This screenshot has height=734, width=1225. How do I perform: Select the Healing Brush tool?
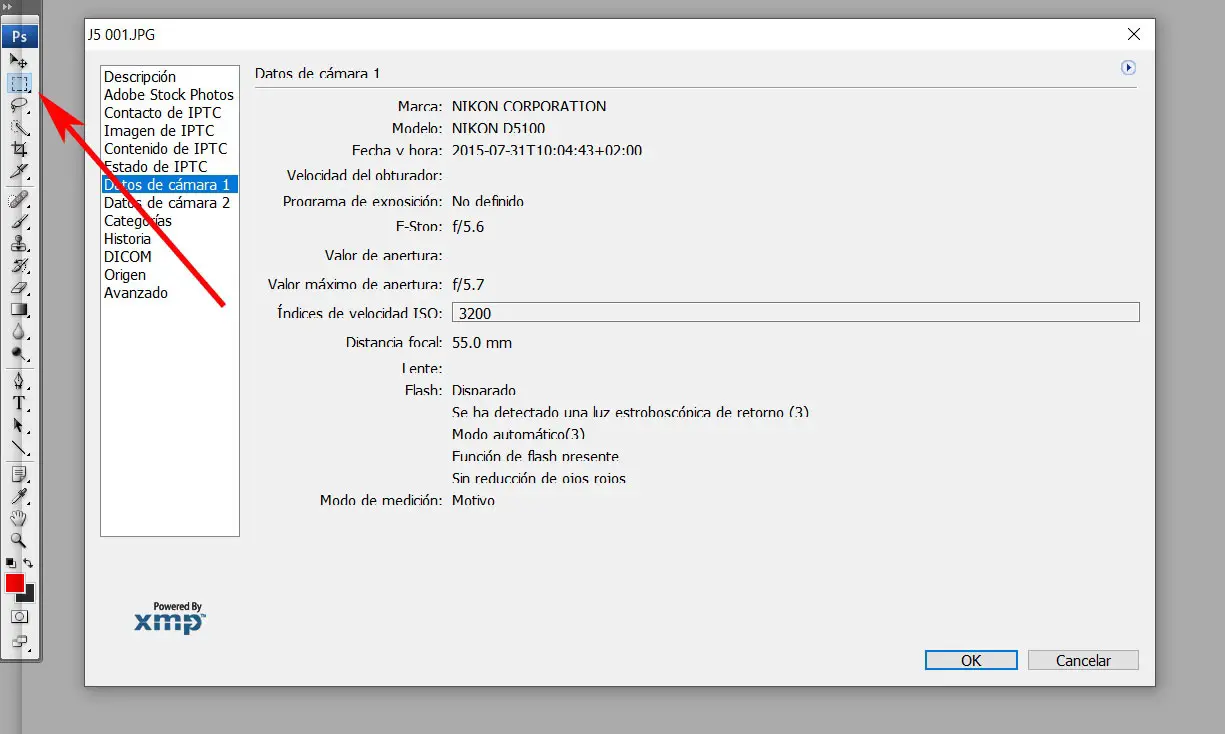19,200
